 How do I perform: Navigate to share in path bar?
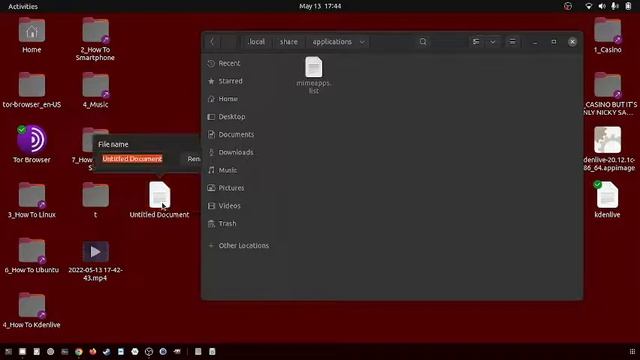coord(289,42)
